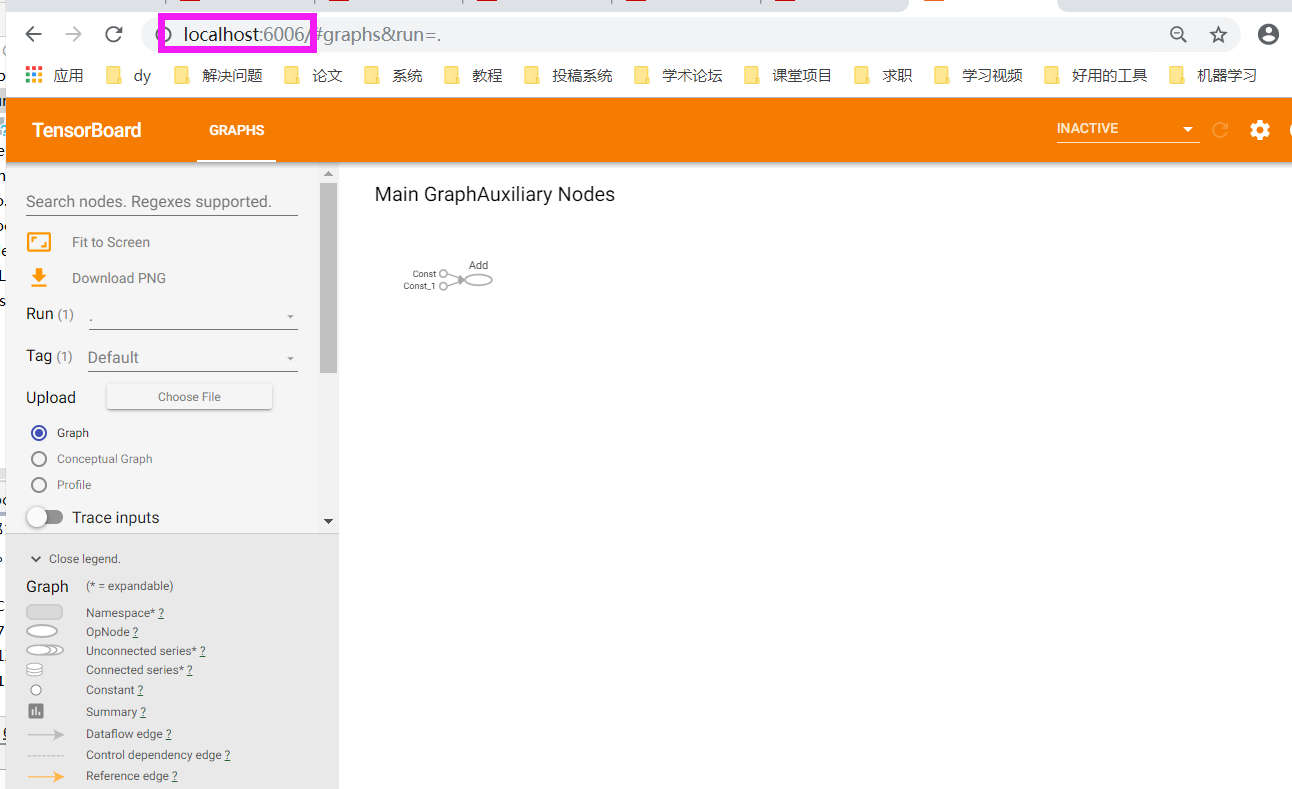Click the Download PNG arrow icon

click(39, 278)
